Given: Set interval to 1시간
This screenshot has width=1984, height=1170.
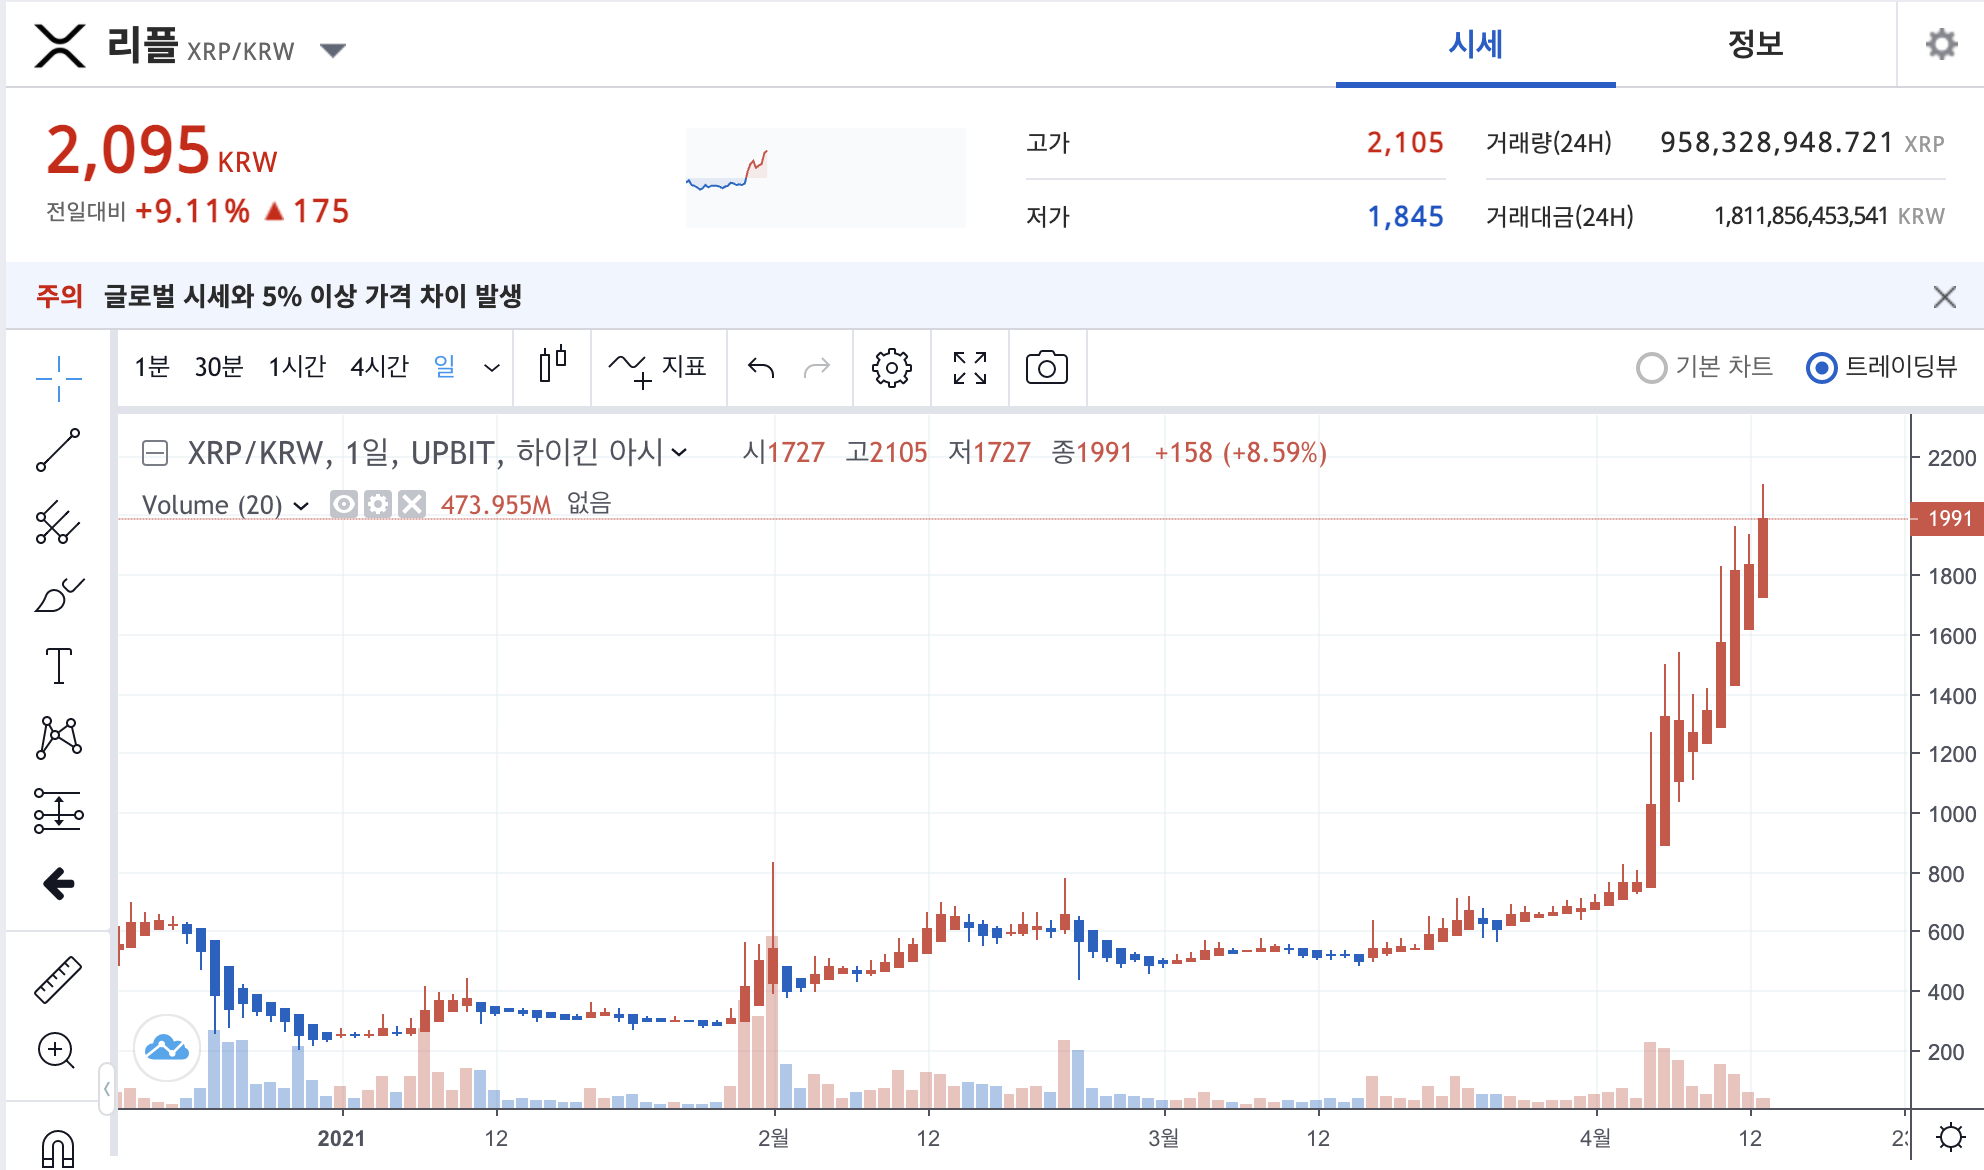Looking at the screenshot, I should click(x=297, y=367).
